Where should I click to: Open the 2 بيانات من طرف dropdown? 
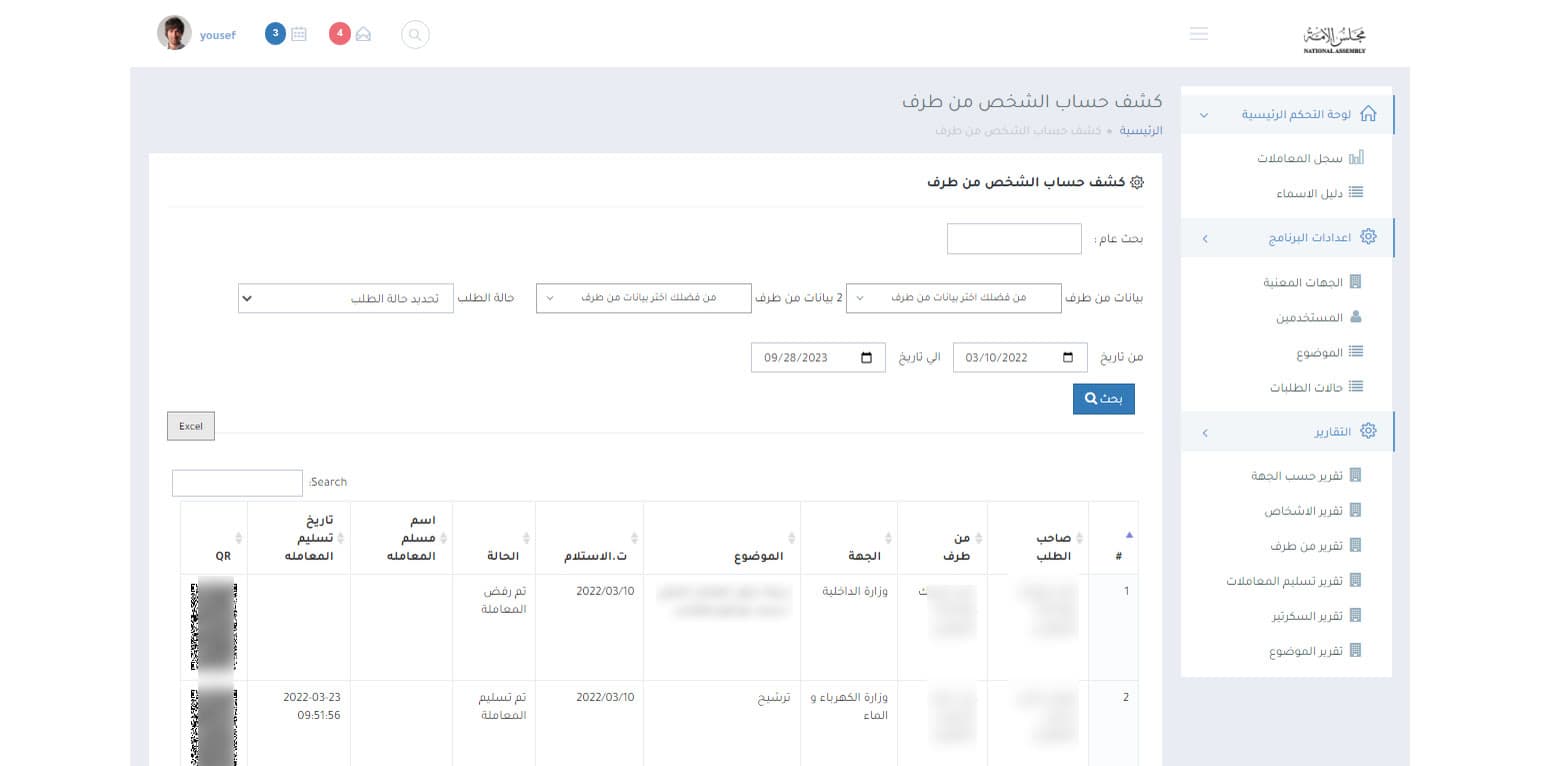pos(644,298)
